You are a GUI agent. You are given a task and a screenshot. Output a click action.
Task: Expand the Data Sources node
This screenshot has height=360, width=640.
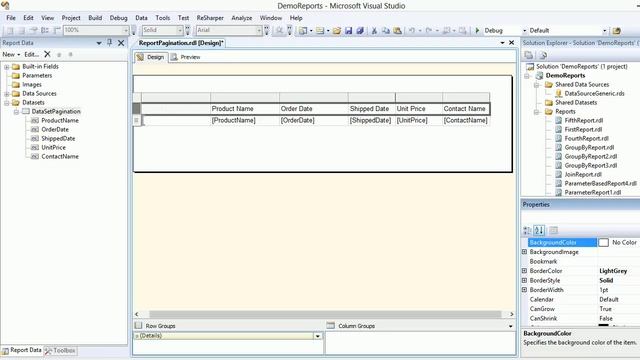pos(7,93)
